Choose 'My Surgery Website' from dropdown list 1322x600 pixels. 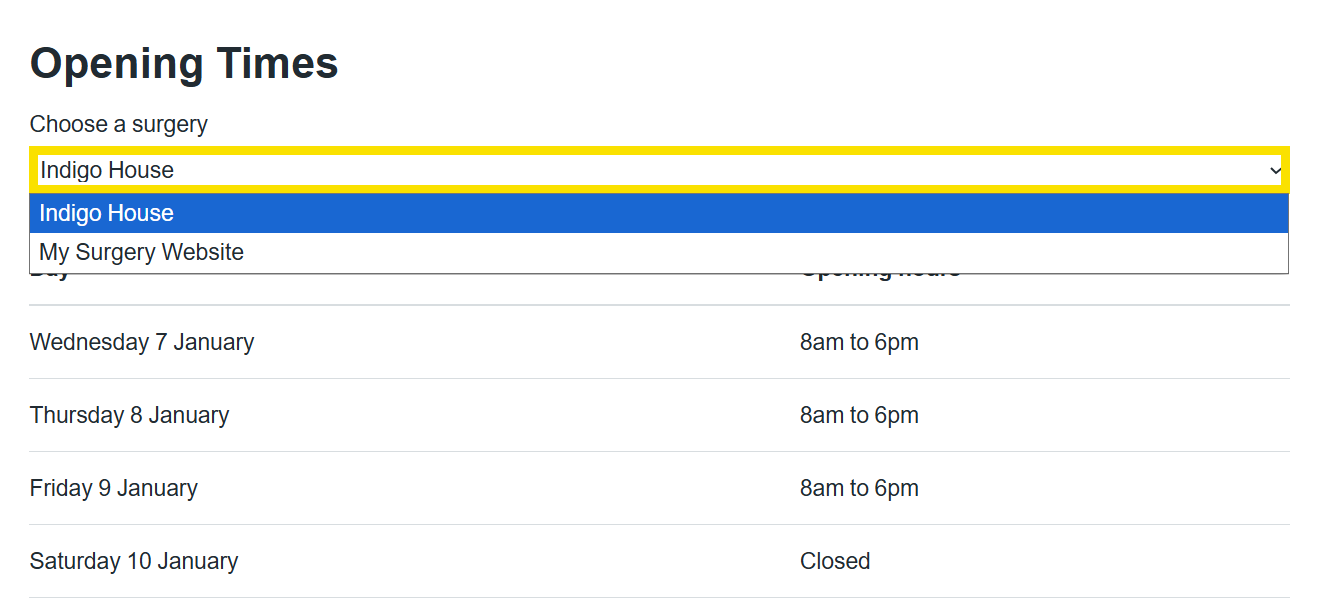click(142, 252)
